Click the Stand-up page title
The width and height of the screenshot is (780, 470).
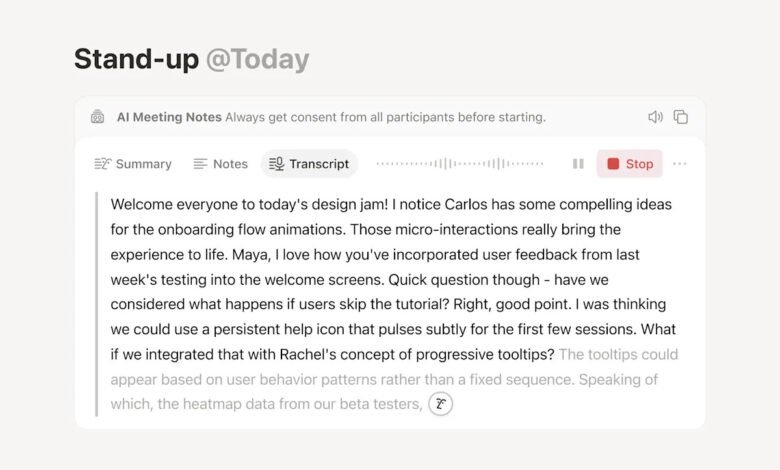coord(136,59)
